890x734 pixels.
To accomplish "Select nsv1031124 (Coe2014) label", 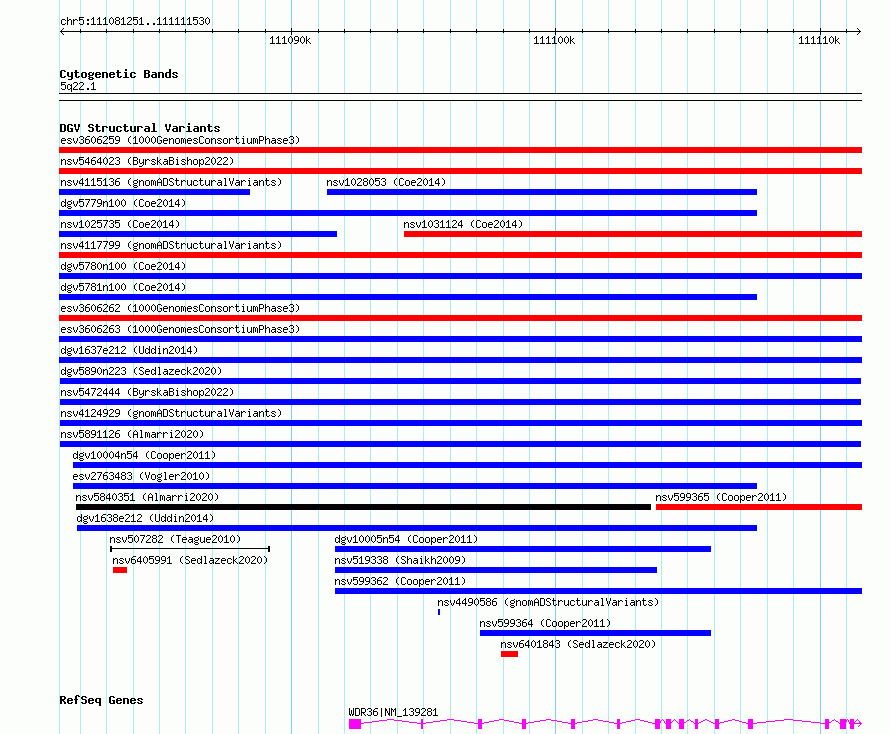I will click(x=463, y=224).
